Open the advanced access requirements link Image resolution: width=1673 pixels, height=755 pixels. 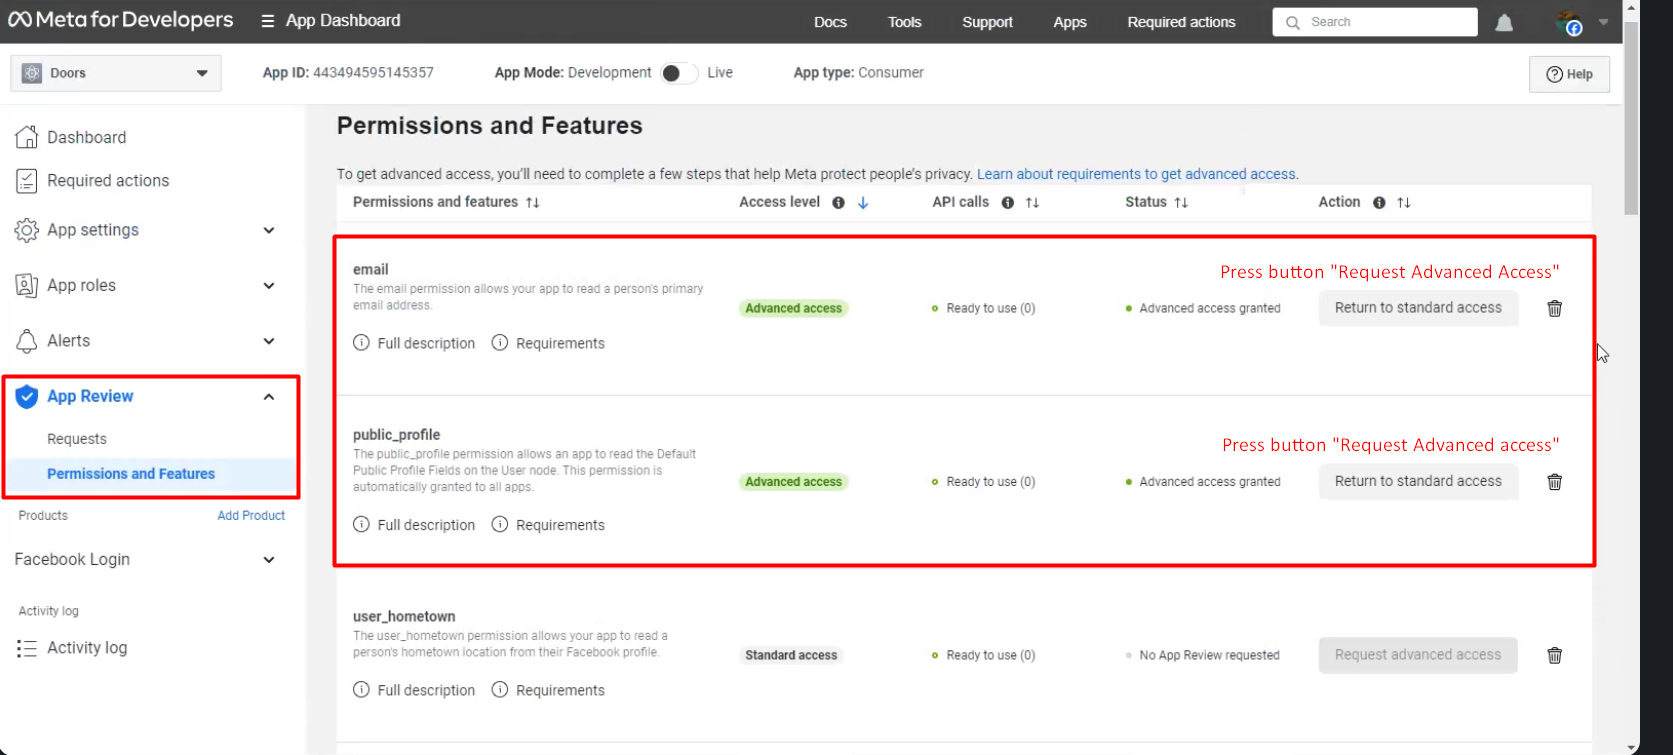click(1136, 174)
